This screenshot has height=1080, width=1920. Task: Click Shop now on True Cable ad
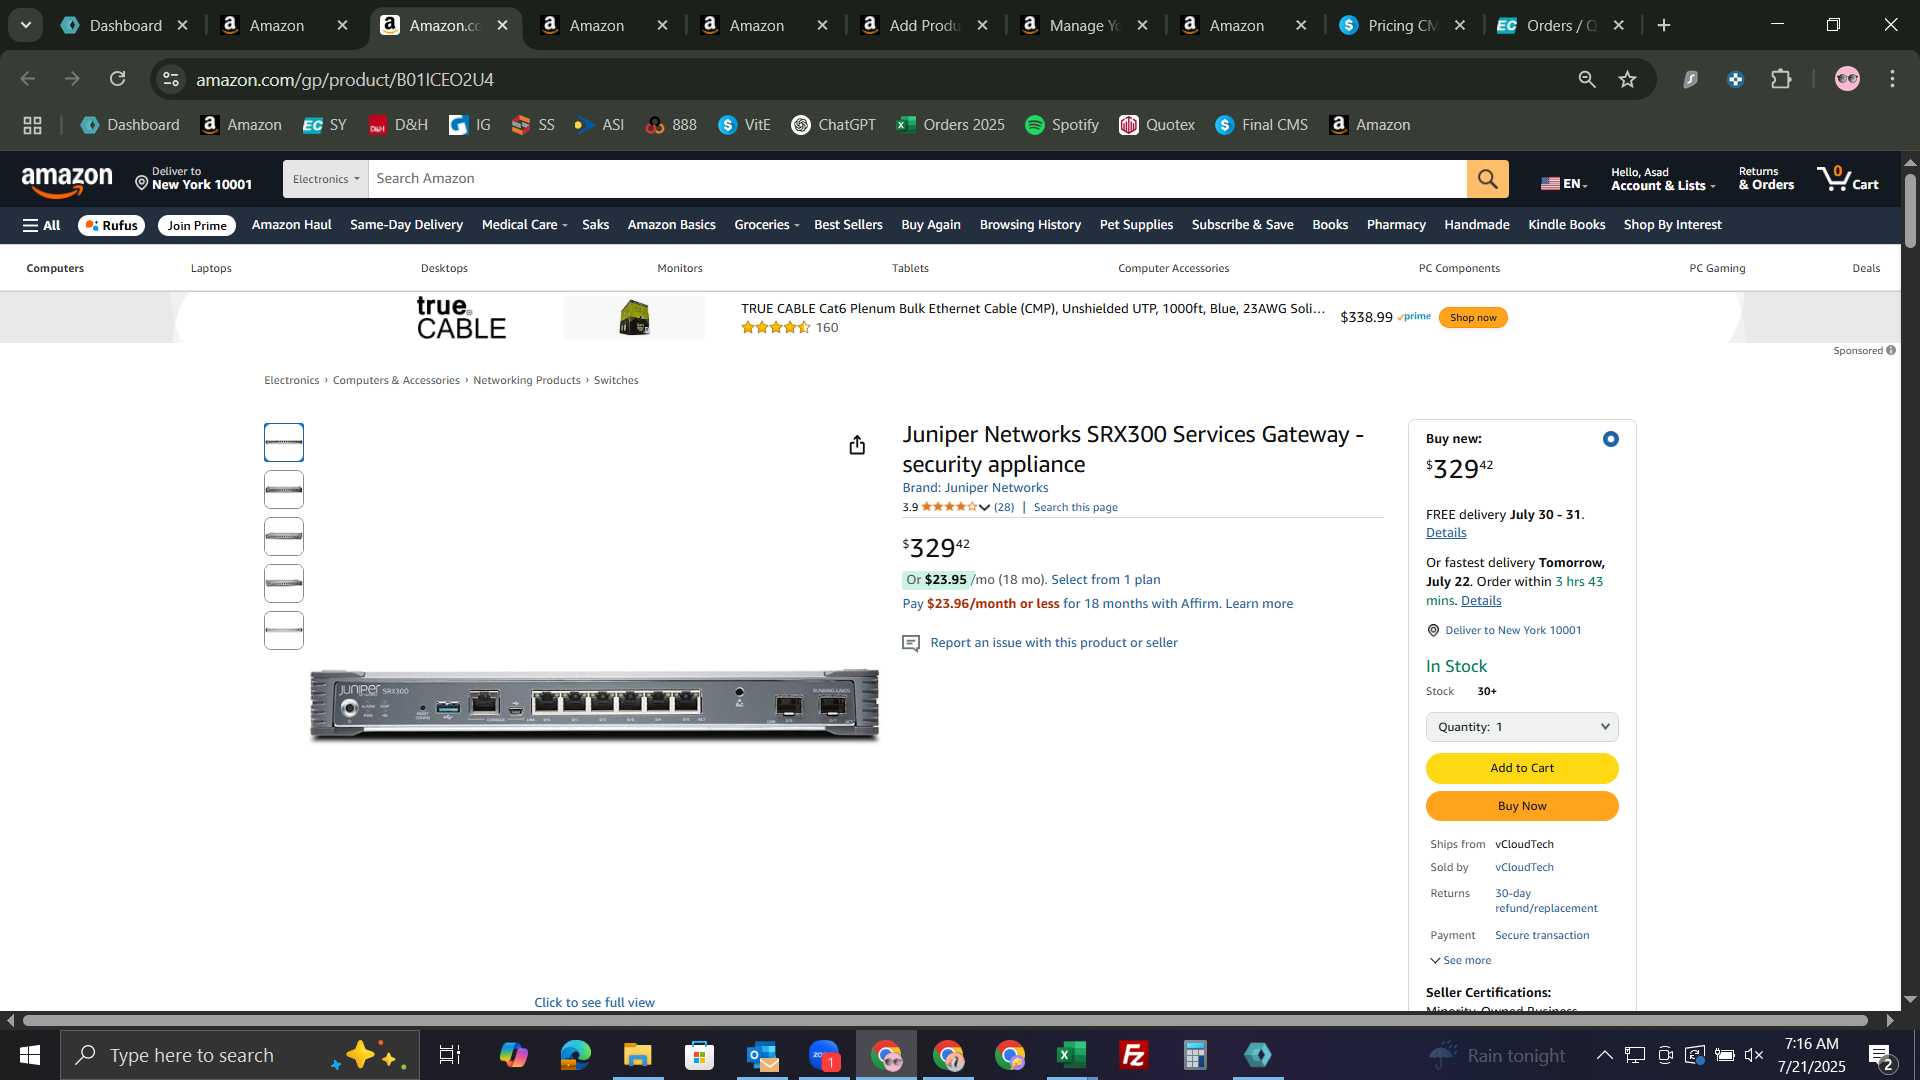1473,317
